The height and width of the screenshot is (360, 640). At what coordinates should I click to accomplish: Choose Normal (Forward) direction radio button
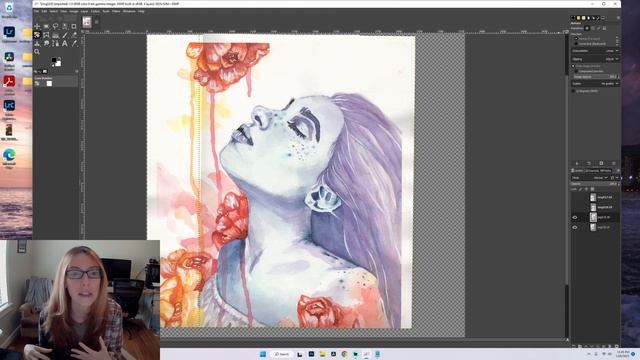(x=576, y=39)
